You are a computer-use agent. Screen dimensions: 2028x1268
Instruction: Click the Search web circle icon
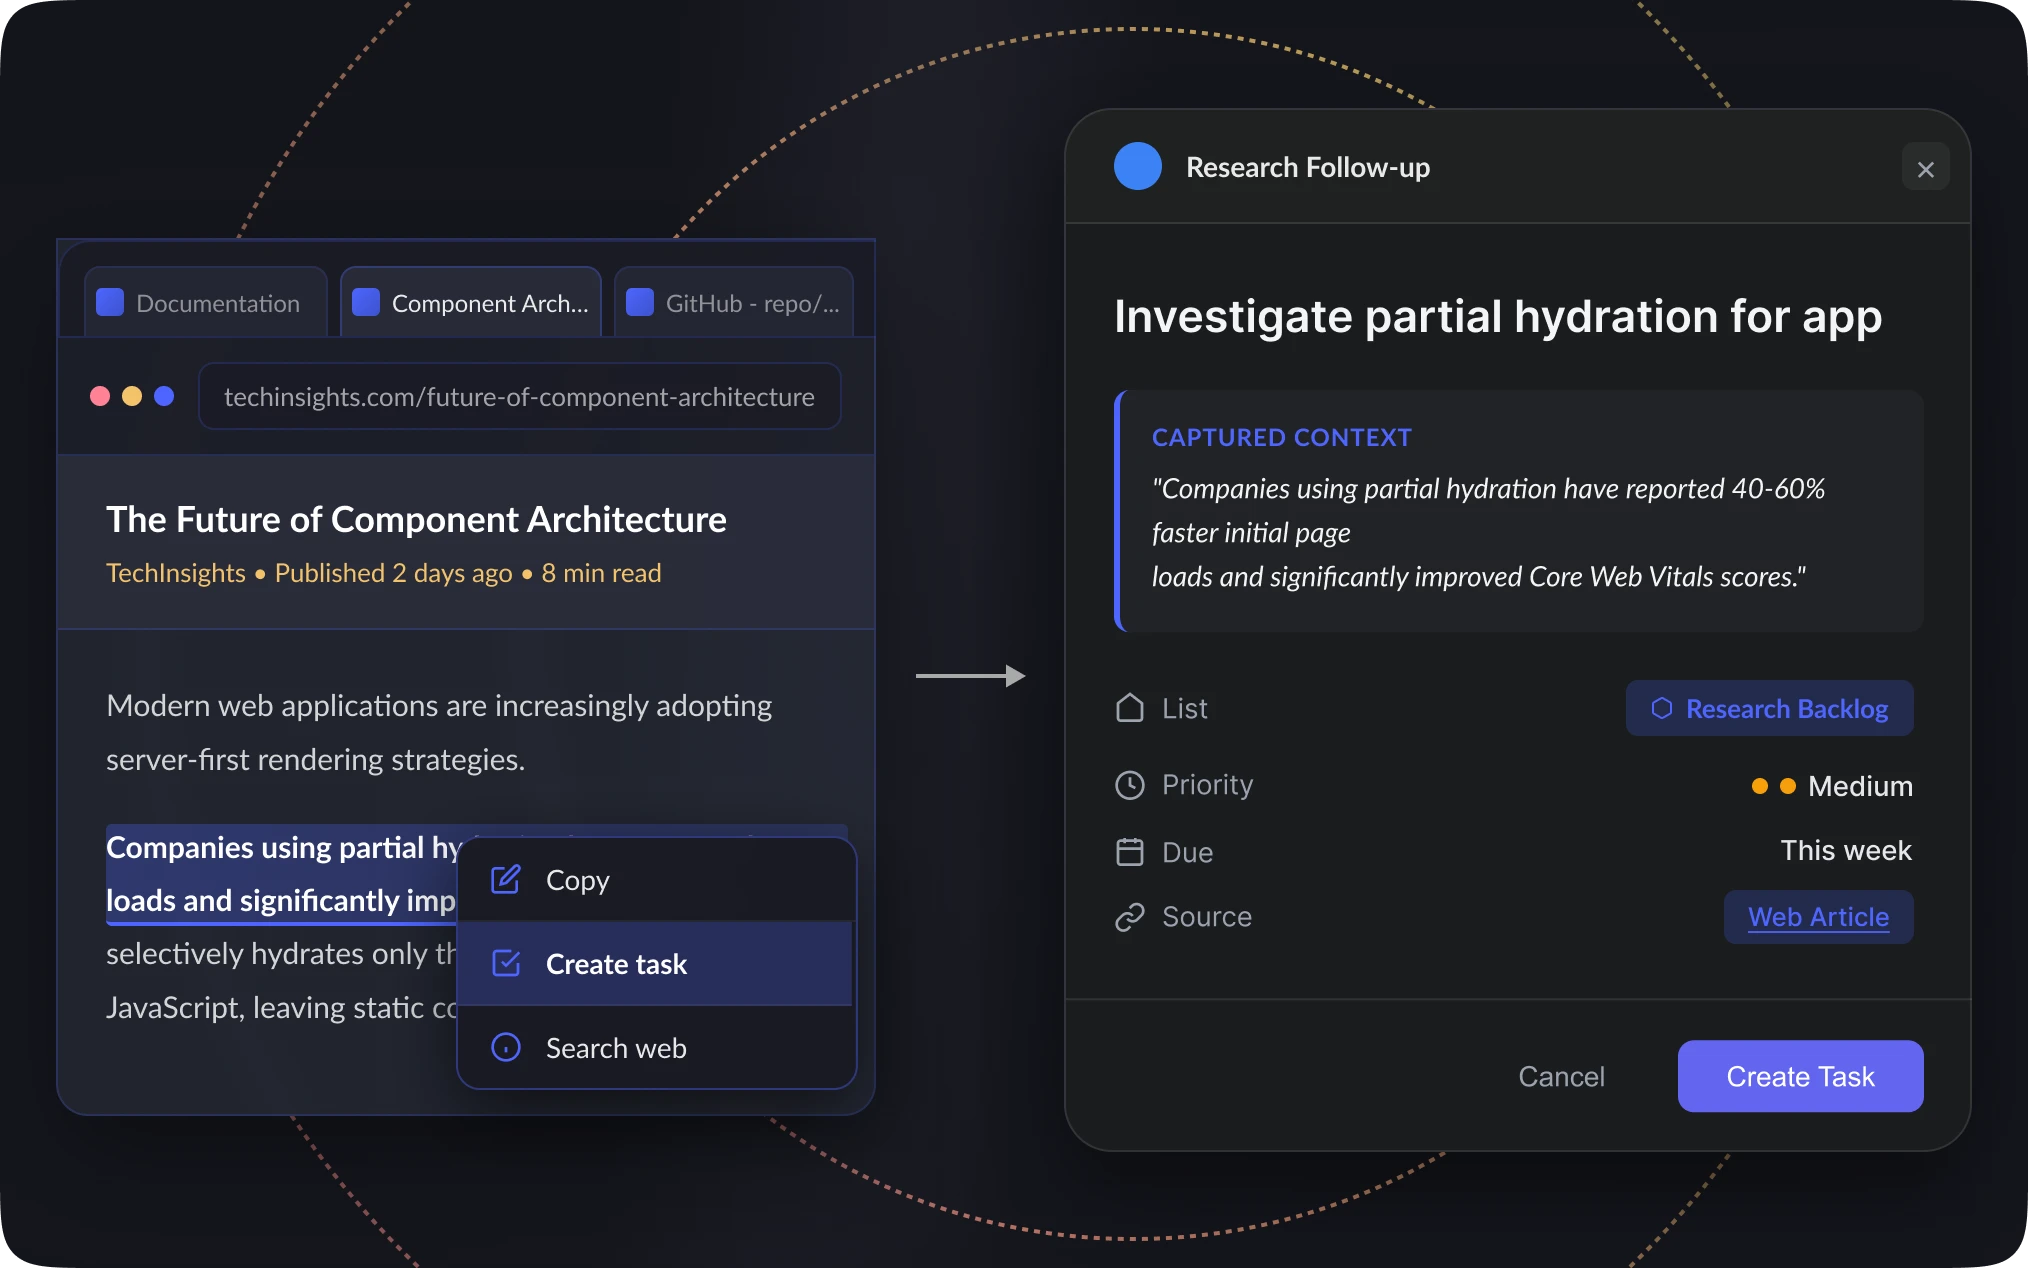(x=506, y=1047)
